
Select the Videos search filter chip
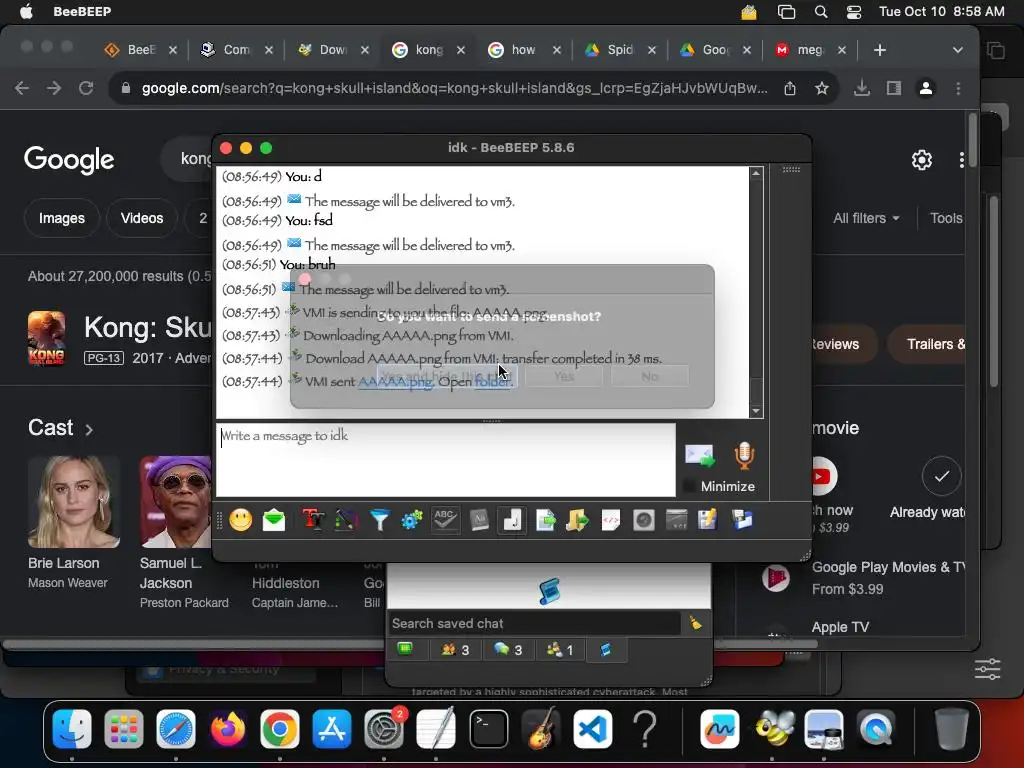(x=142, y=218)
